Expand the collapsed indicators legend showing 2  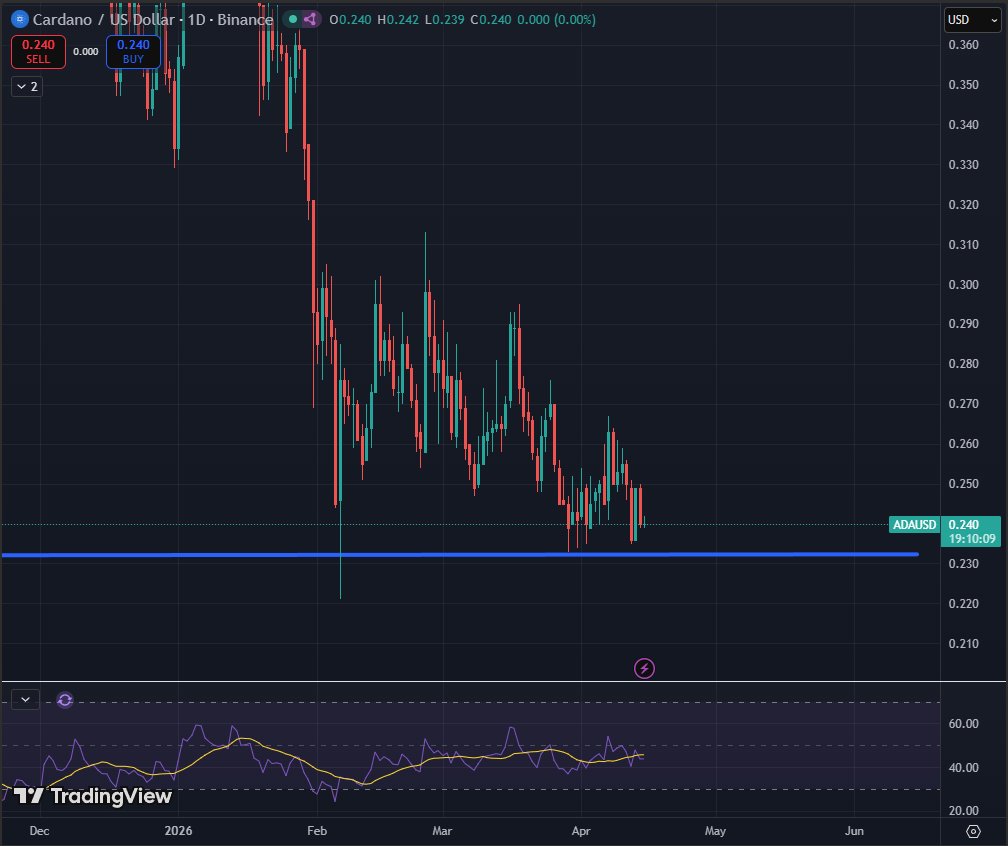27,86
